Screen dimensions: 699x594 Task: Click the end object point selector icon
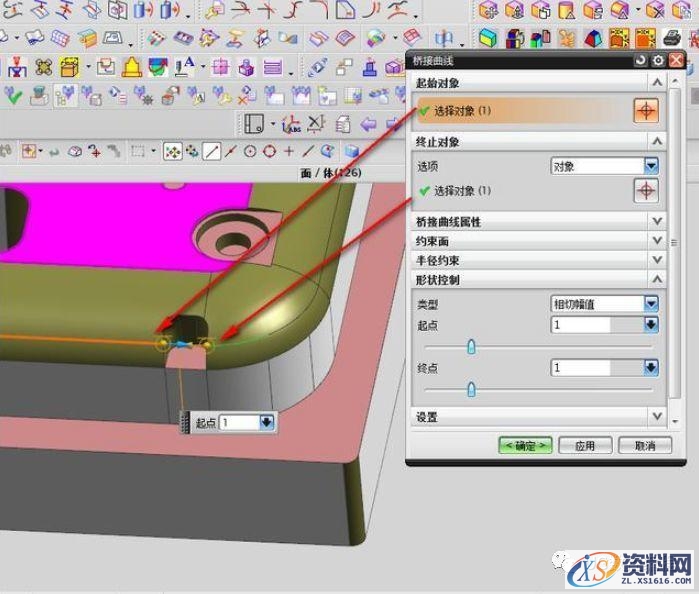point(647,190)
